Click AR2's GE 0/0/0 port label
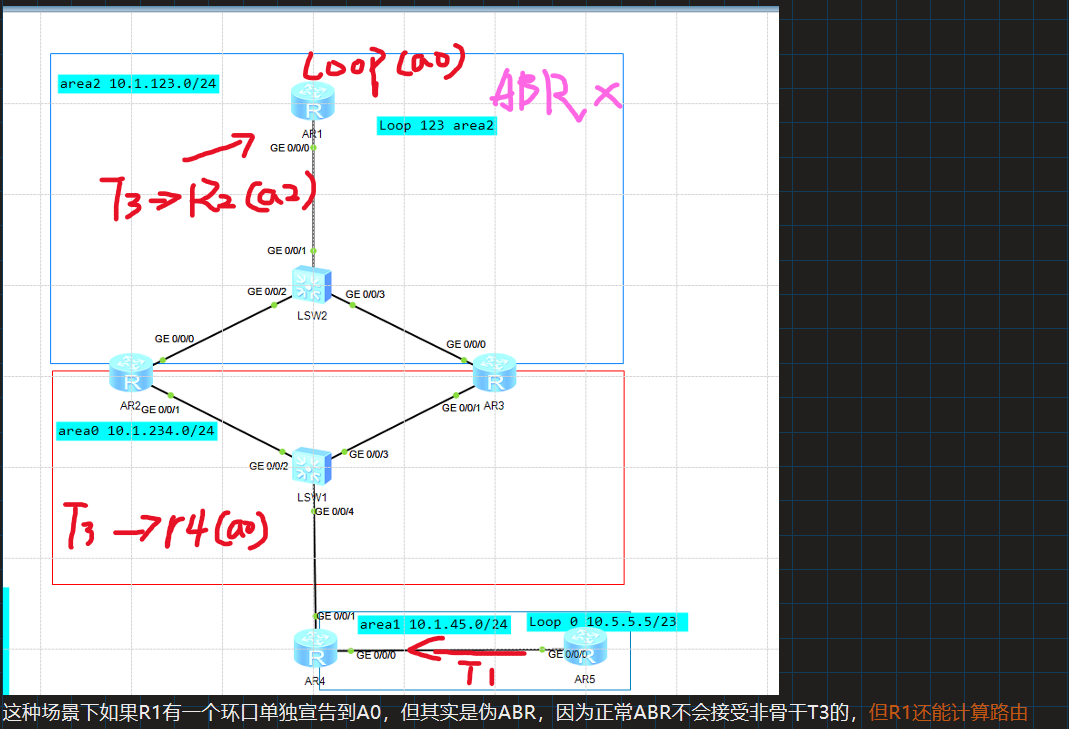This screenshot has width=1069, height=729. pos(174,339)
